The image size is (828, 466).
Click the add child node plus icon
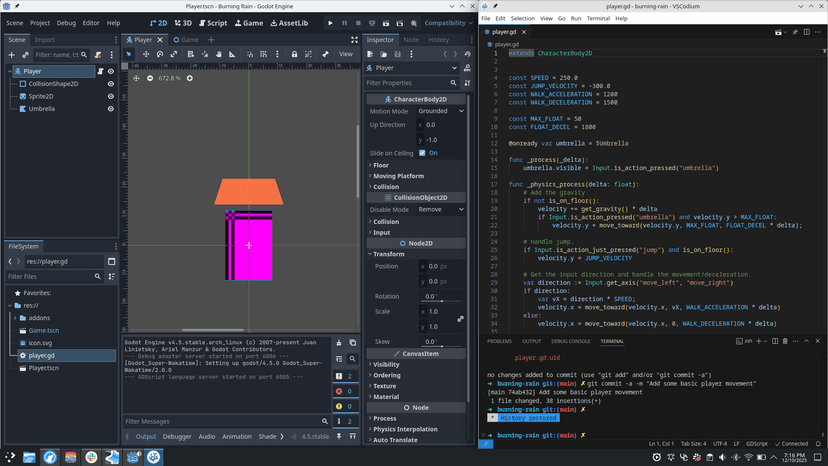[11, 55]
